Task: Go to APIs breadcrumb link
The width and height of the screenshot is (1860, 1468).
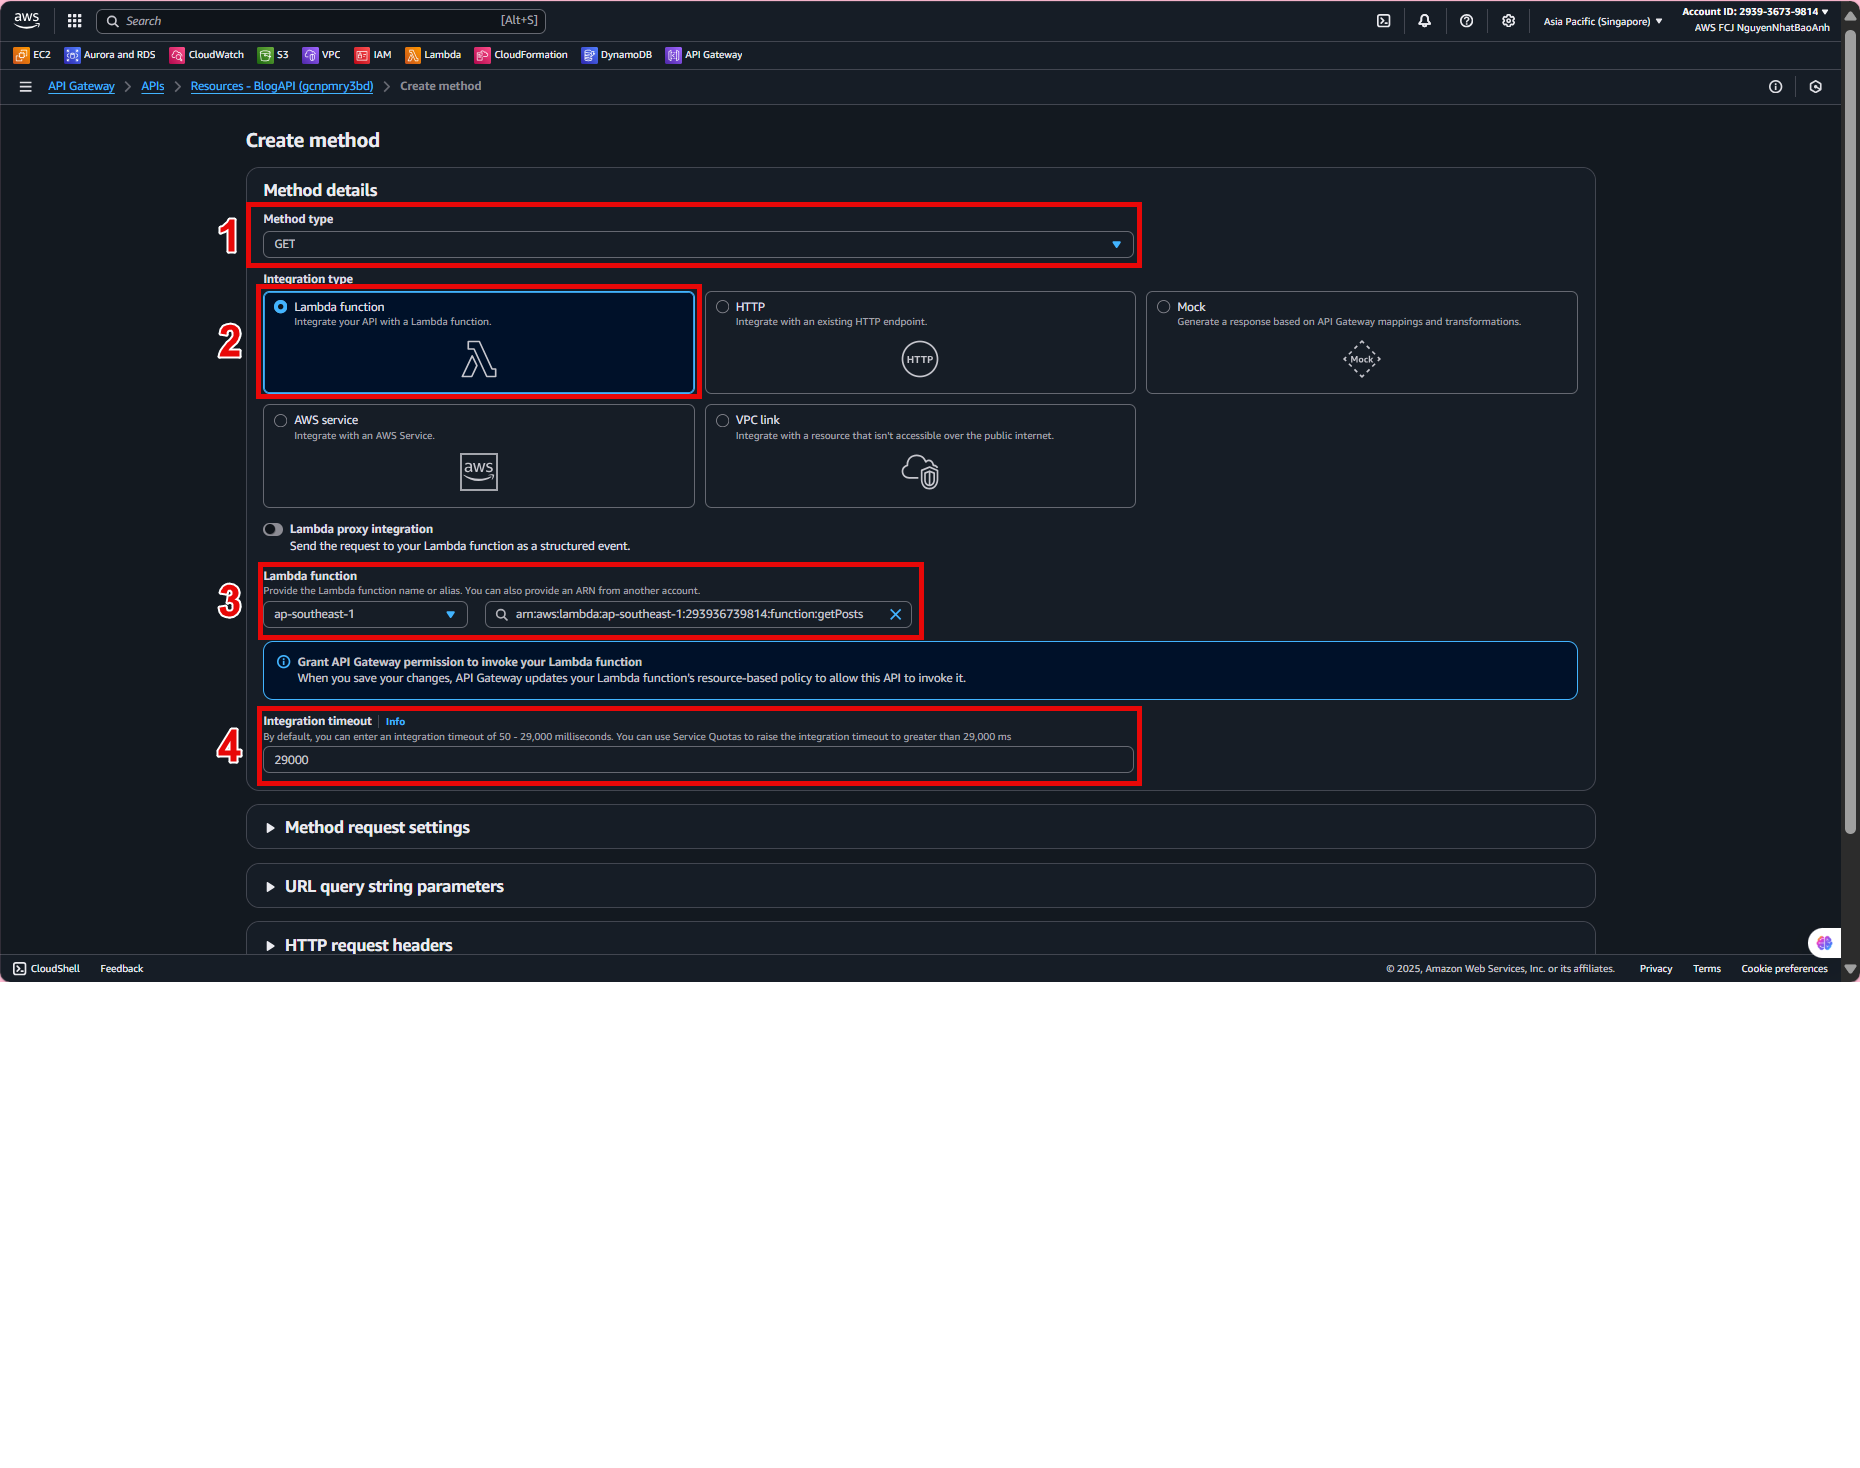Action: pyautogui.click(x=152, y=87)
